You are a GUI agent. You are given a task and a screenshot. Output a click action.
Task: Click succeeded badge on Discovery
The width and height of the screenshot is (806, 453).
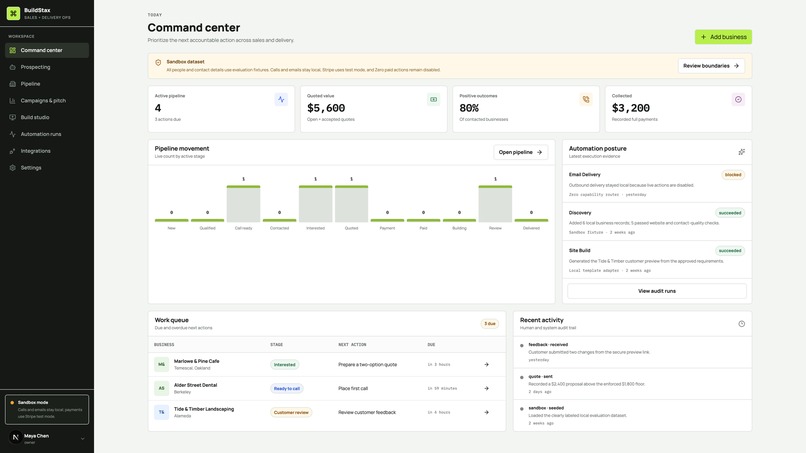coord(730,213)
